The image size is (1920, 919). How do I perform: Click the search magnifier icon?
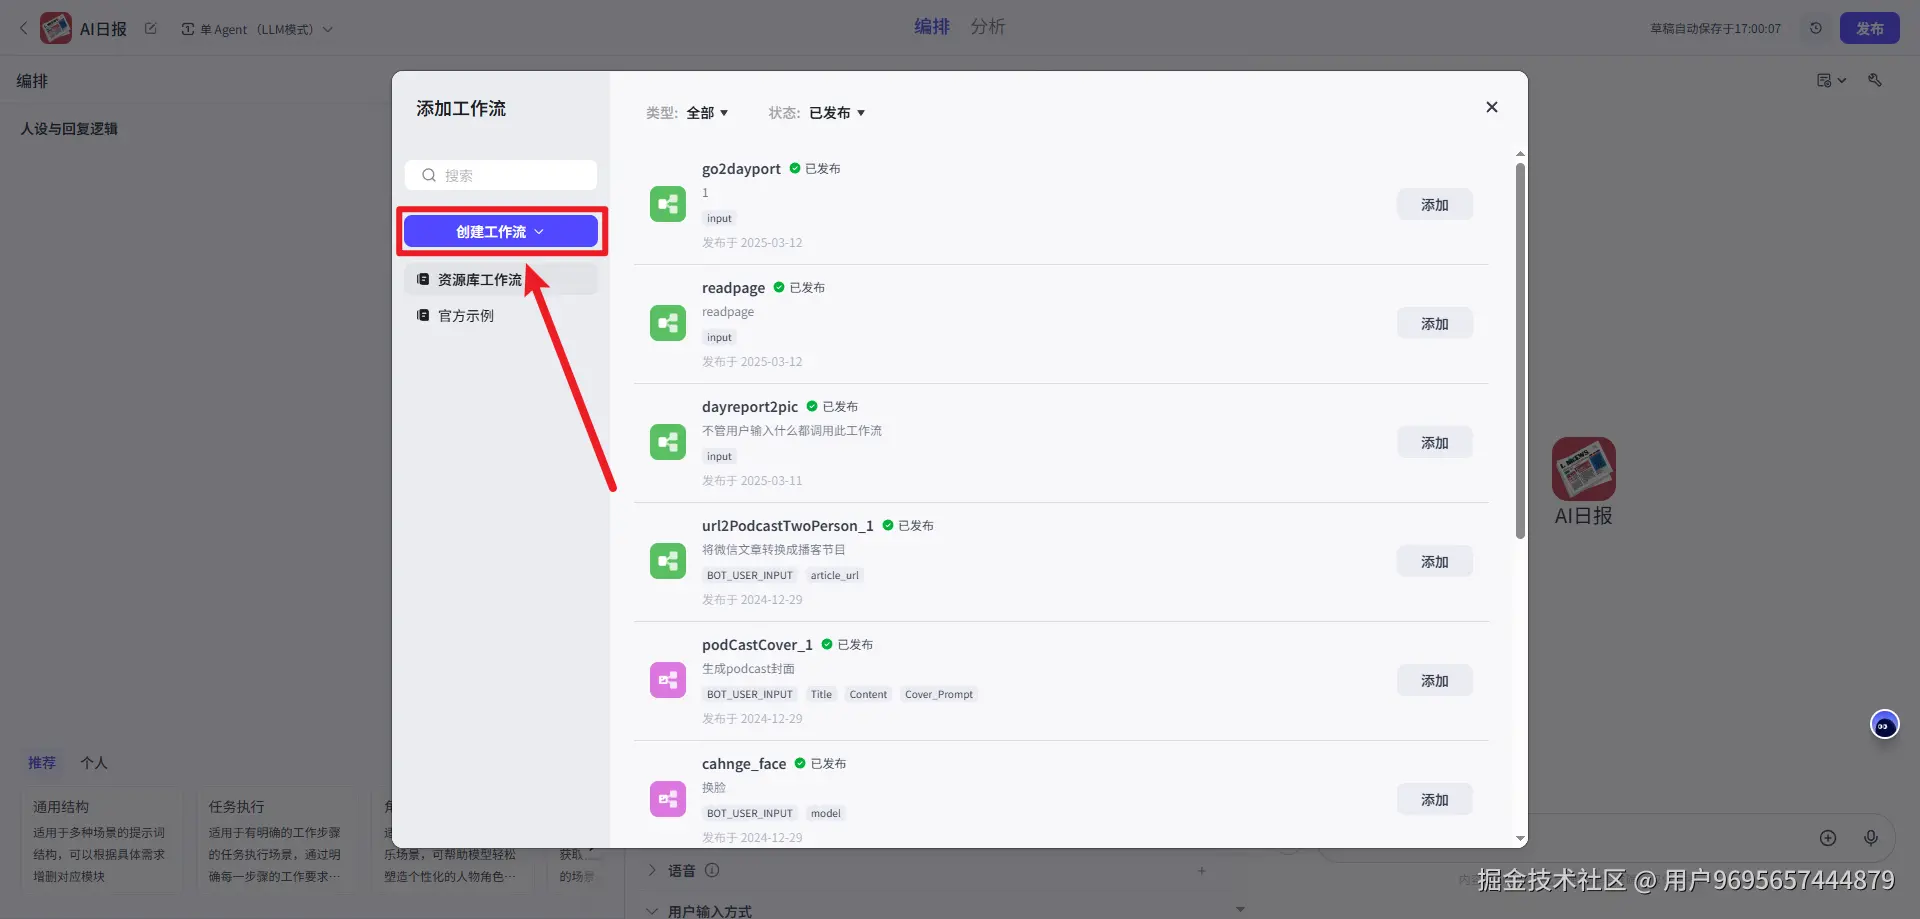[x=429, y=175]
